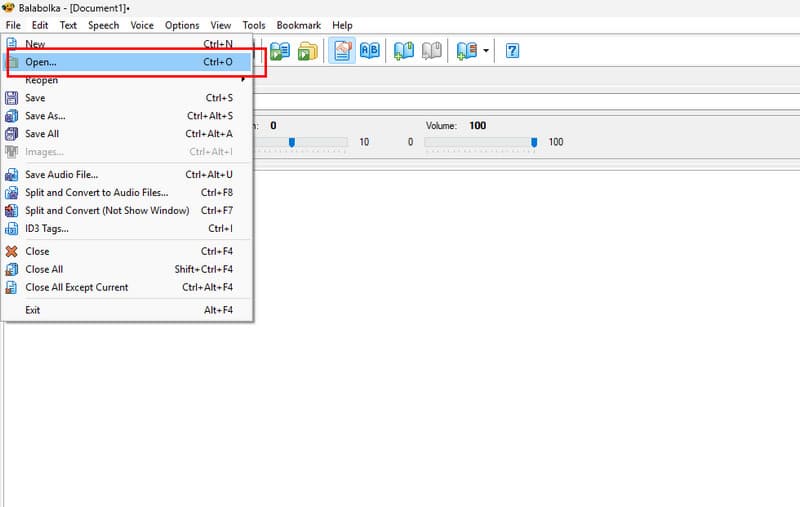Click the highlighted page toolbar icon
The width and height of the screenshot is (800, 507).
tap(342, 50)
